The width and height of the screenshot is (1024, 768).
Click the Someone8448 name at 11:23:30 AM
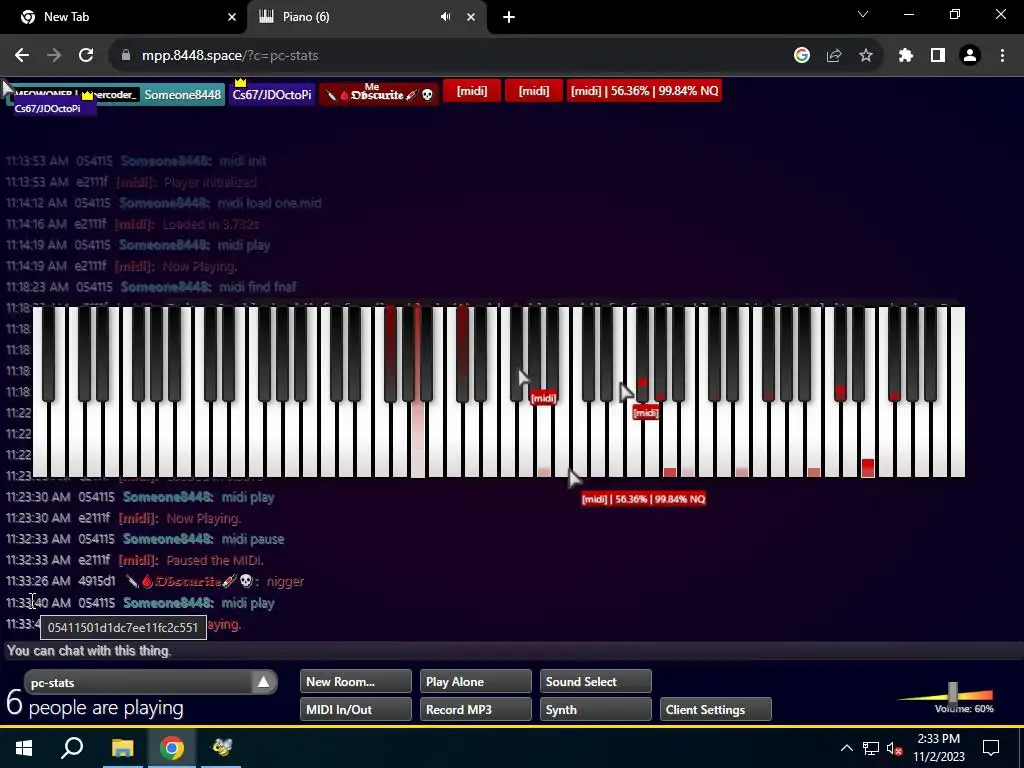[168, 497]
